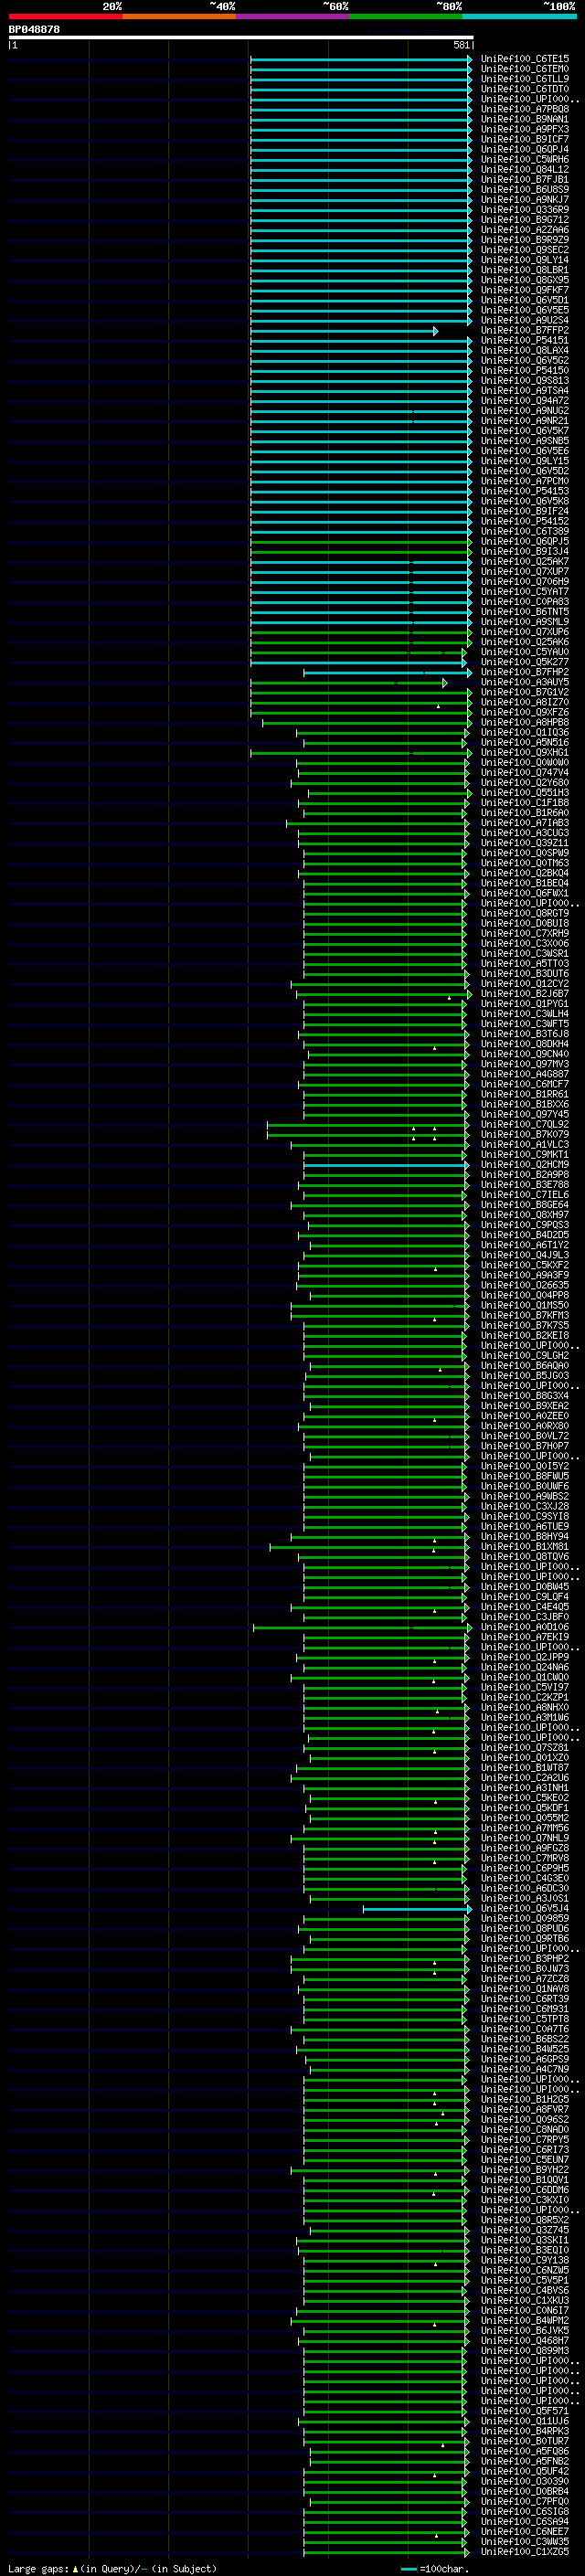Viewport: 585px width, 2576px height.
Task: Open hit UniRef100_B9NAN1
Action: pyautogui.click(x=525, y=119)
